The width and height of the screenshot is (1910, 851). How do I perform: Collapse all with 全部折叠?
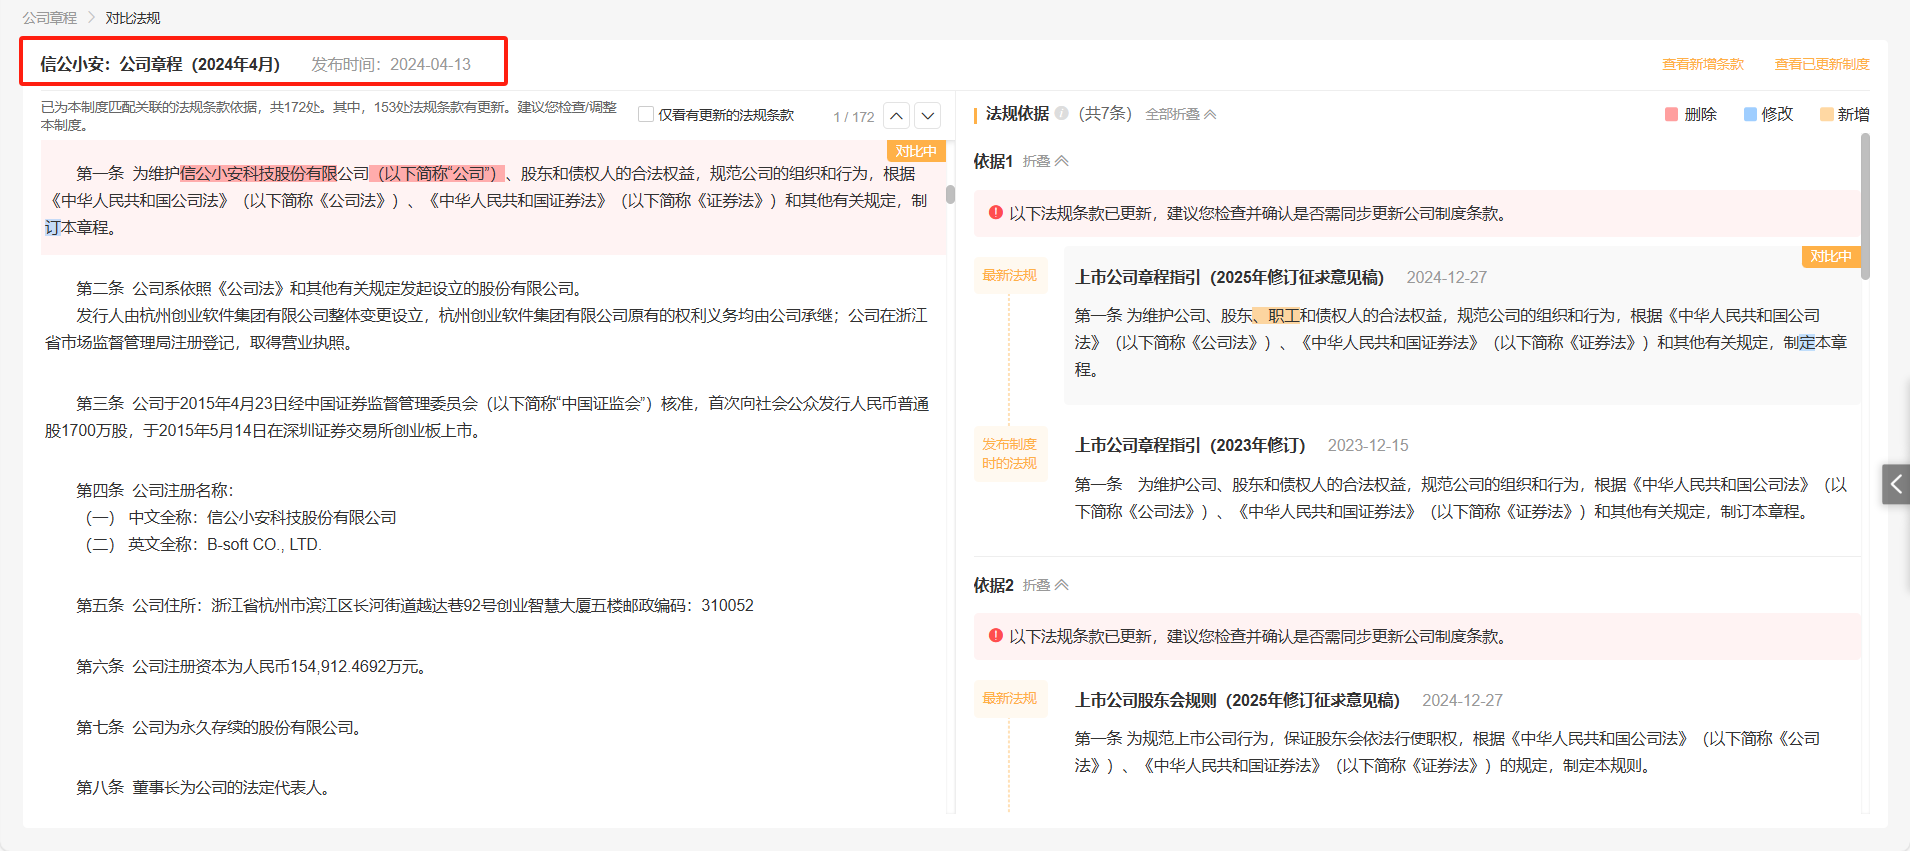click(x=1181, y=114)
